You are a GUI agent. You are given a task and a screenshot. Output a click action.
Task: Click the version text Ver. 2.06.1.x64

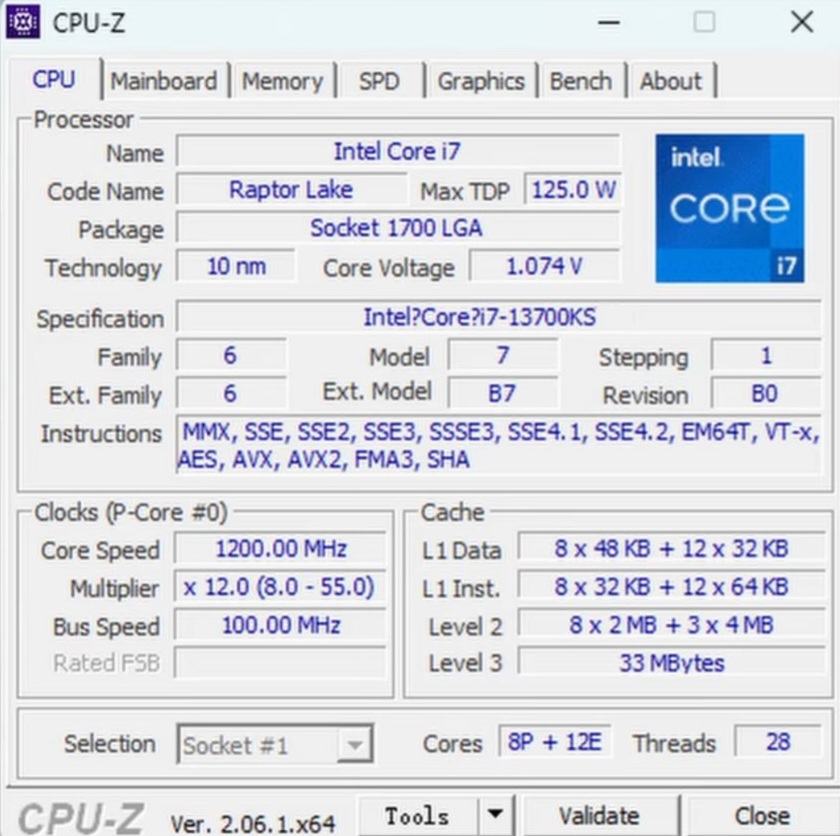tap(253, 824)
